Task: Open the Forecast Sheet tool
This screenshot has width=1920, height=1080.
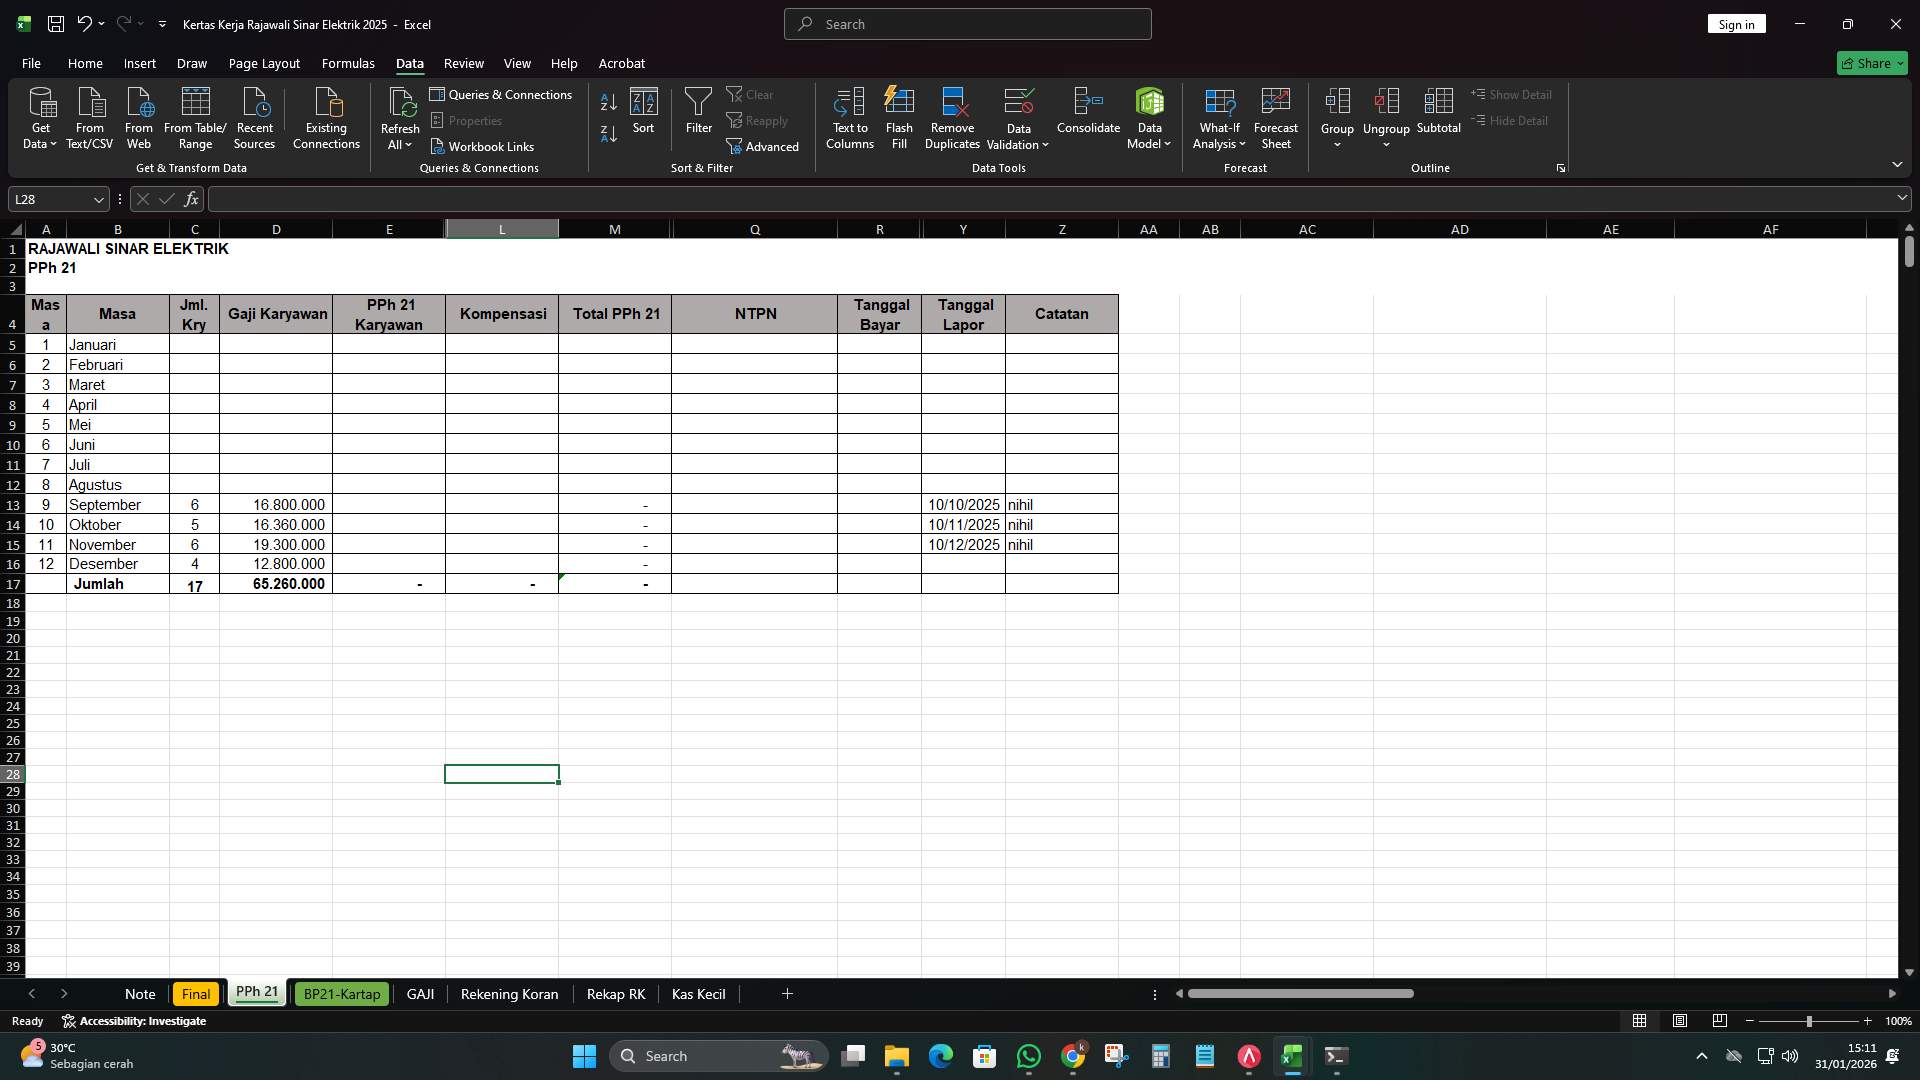Action: [x=1276, y=117]
